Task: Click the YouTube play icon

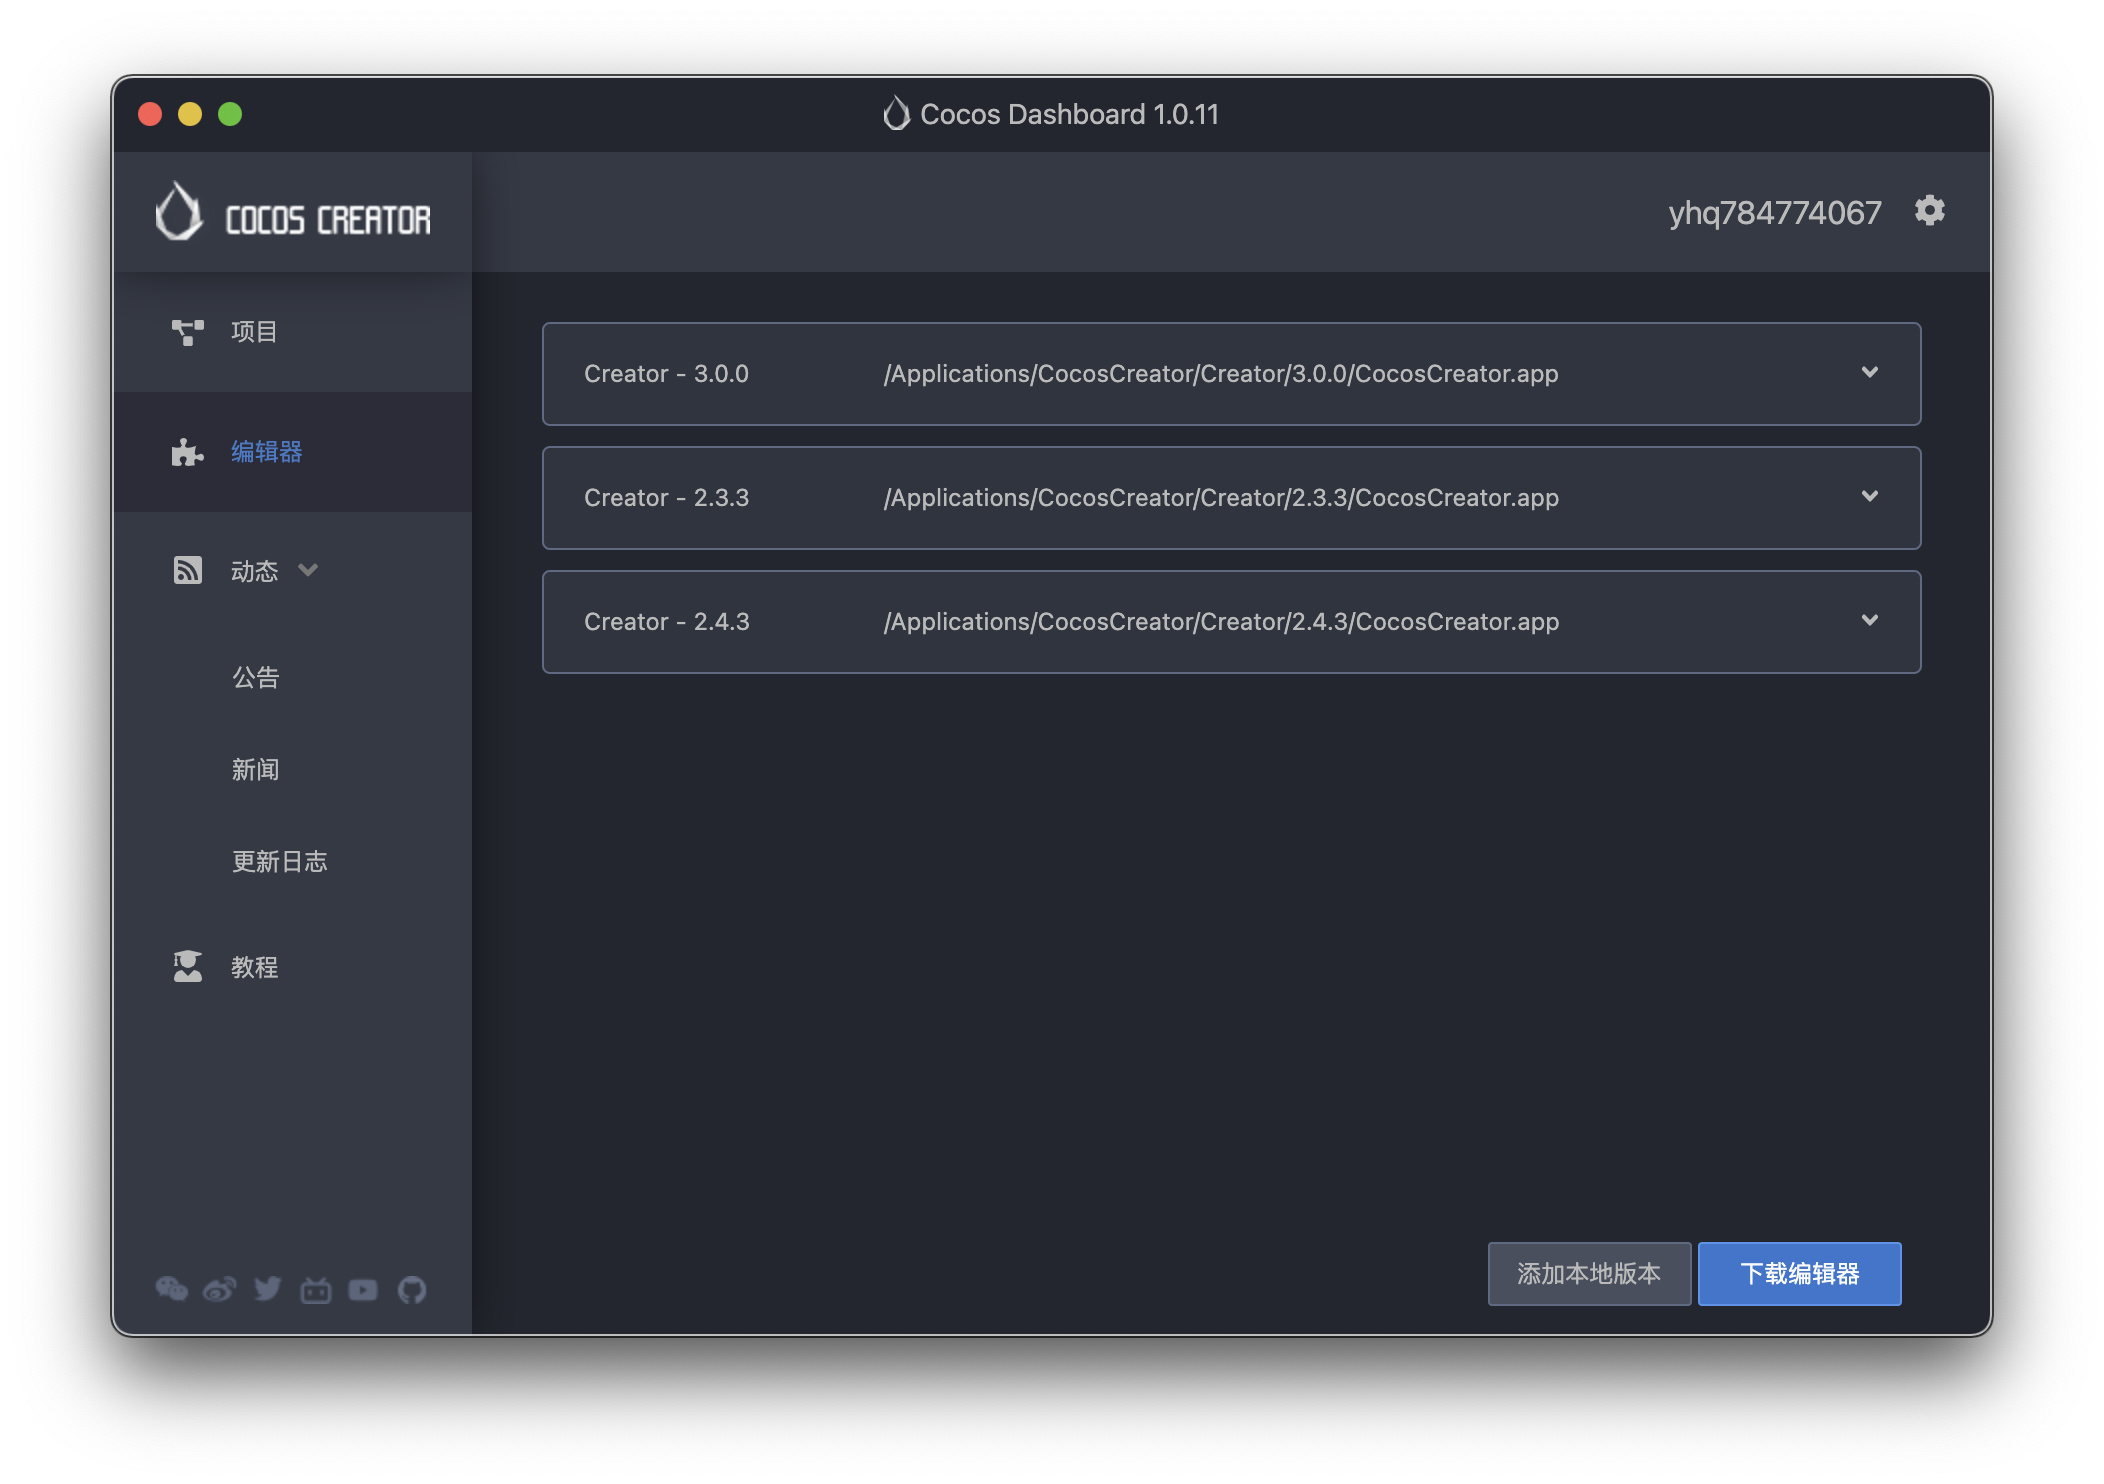Action: pos(363,1290)
